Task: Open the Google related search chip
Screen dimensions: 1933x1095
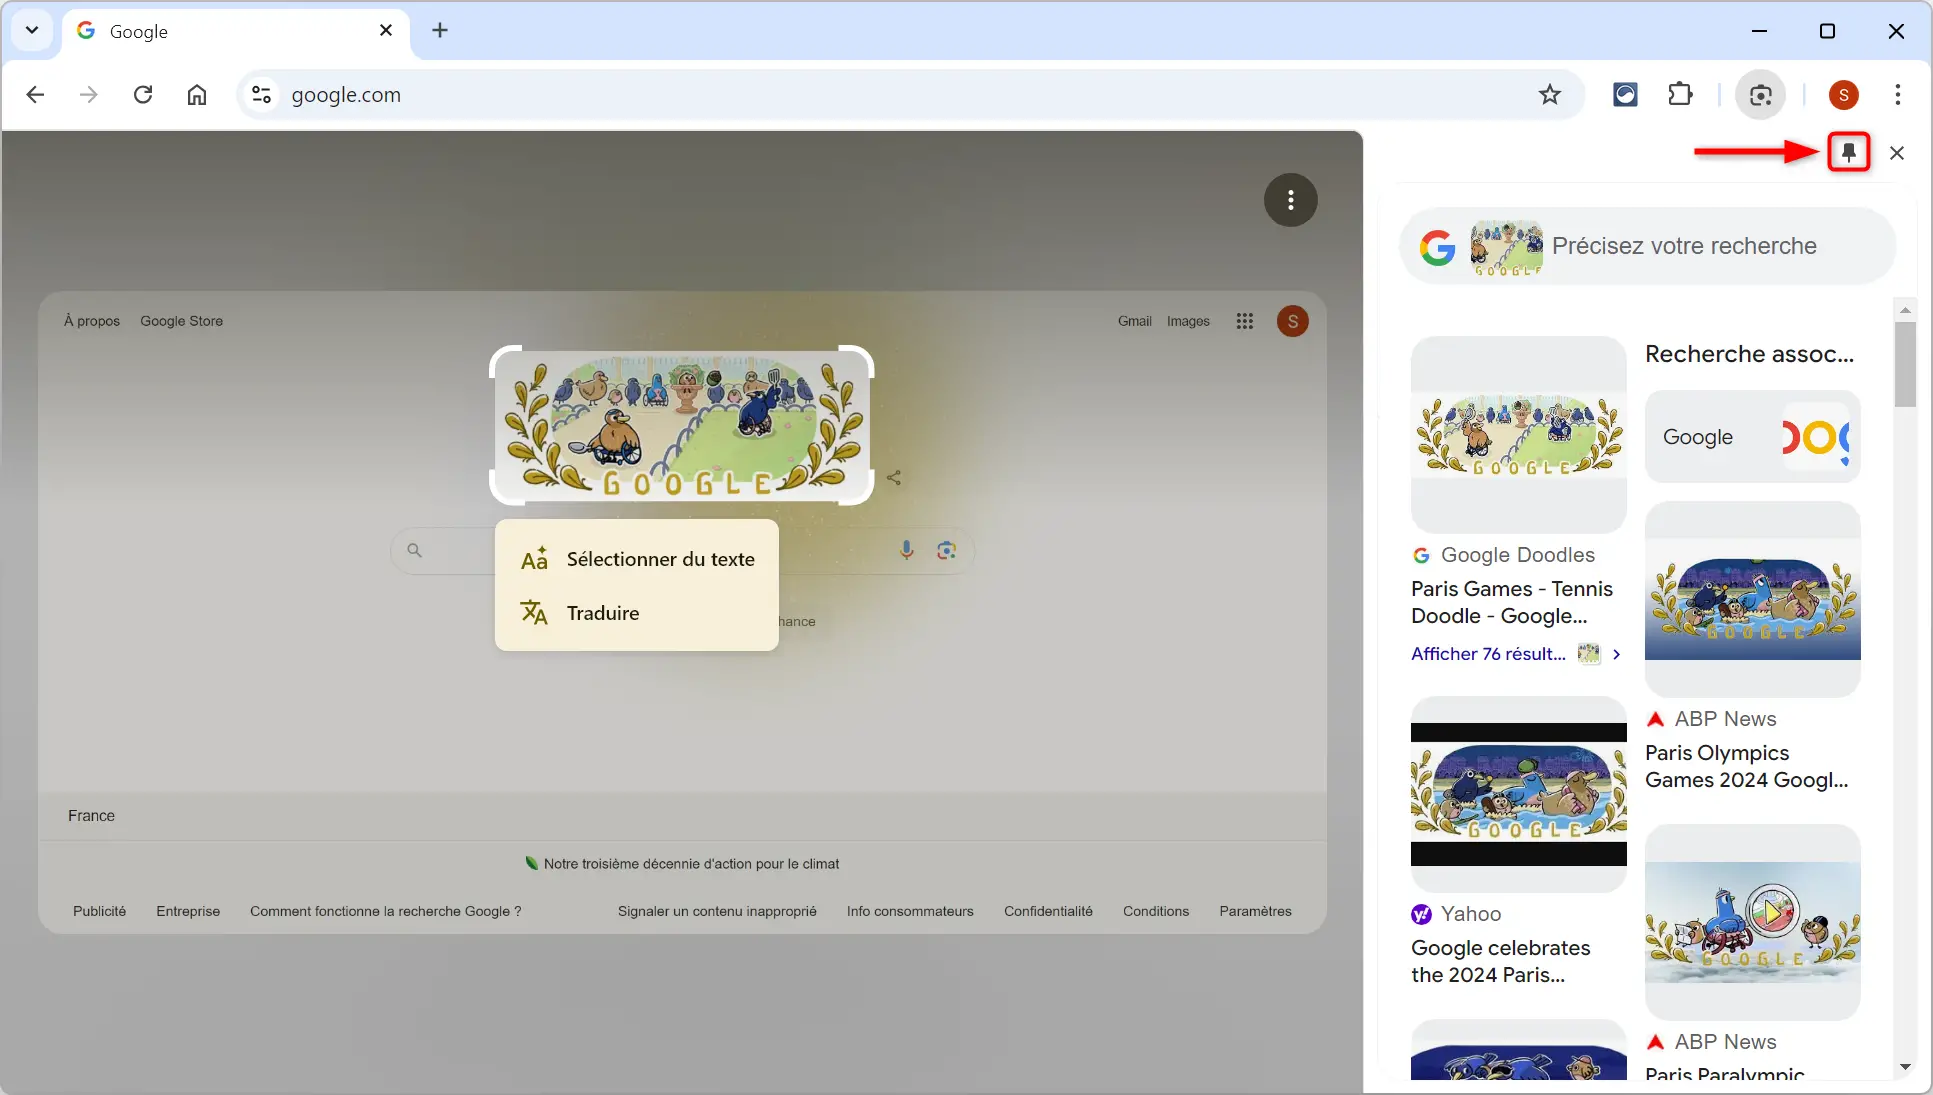Action: click(1753, 437)
